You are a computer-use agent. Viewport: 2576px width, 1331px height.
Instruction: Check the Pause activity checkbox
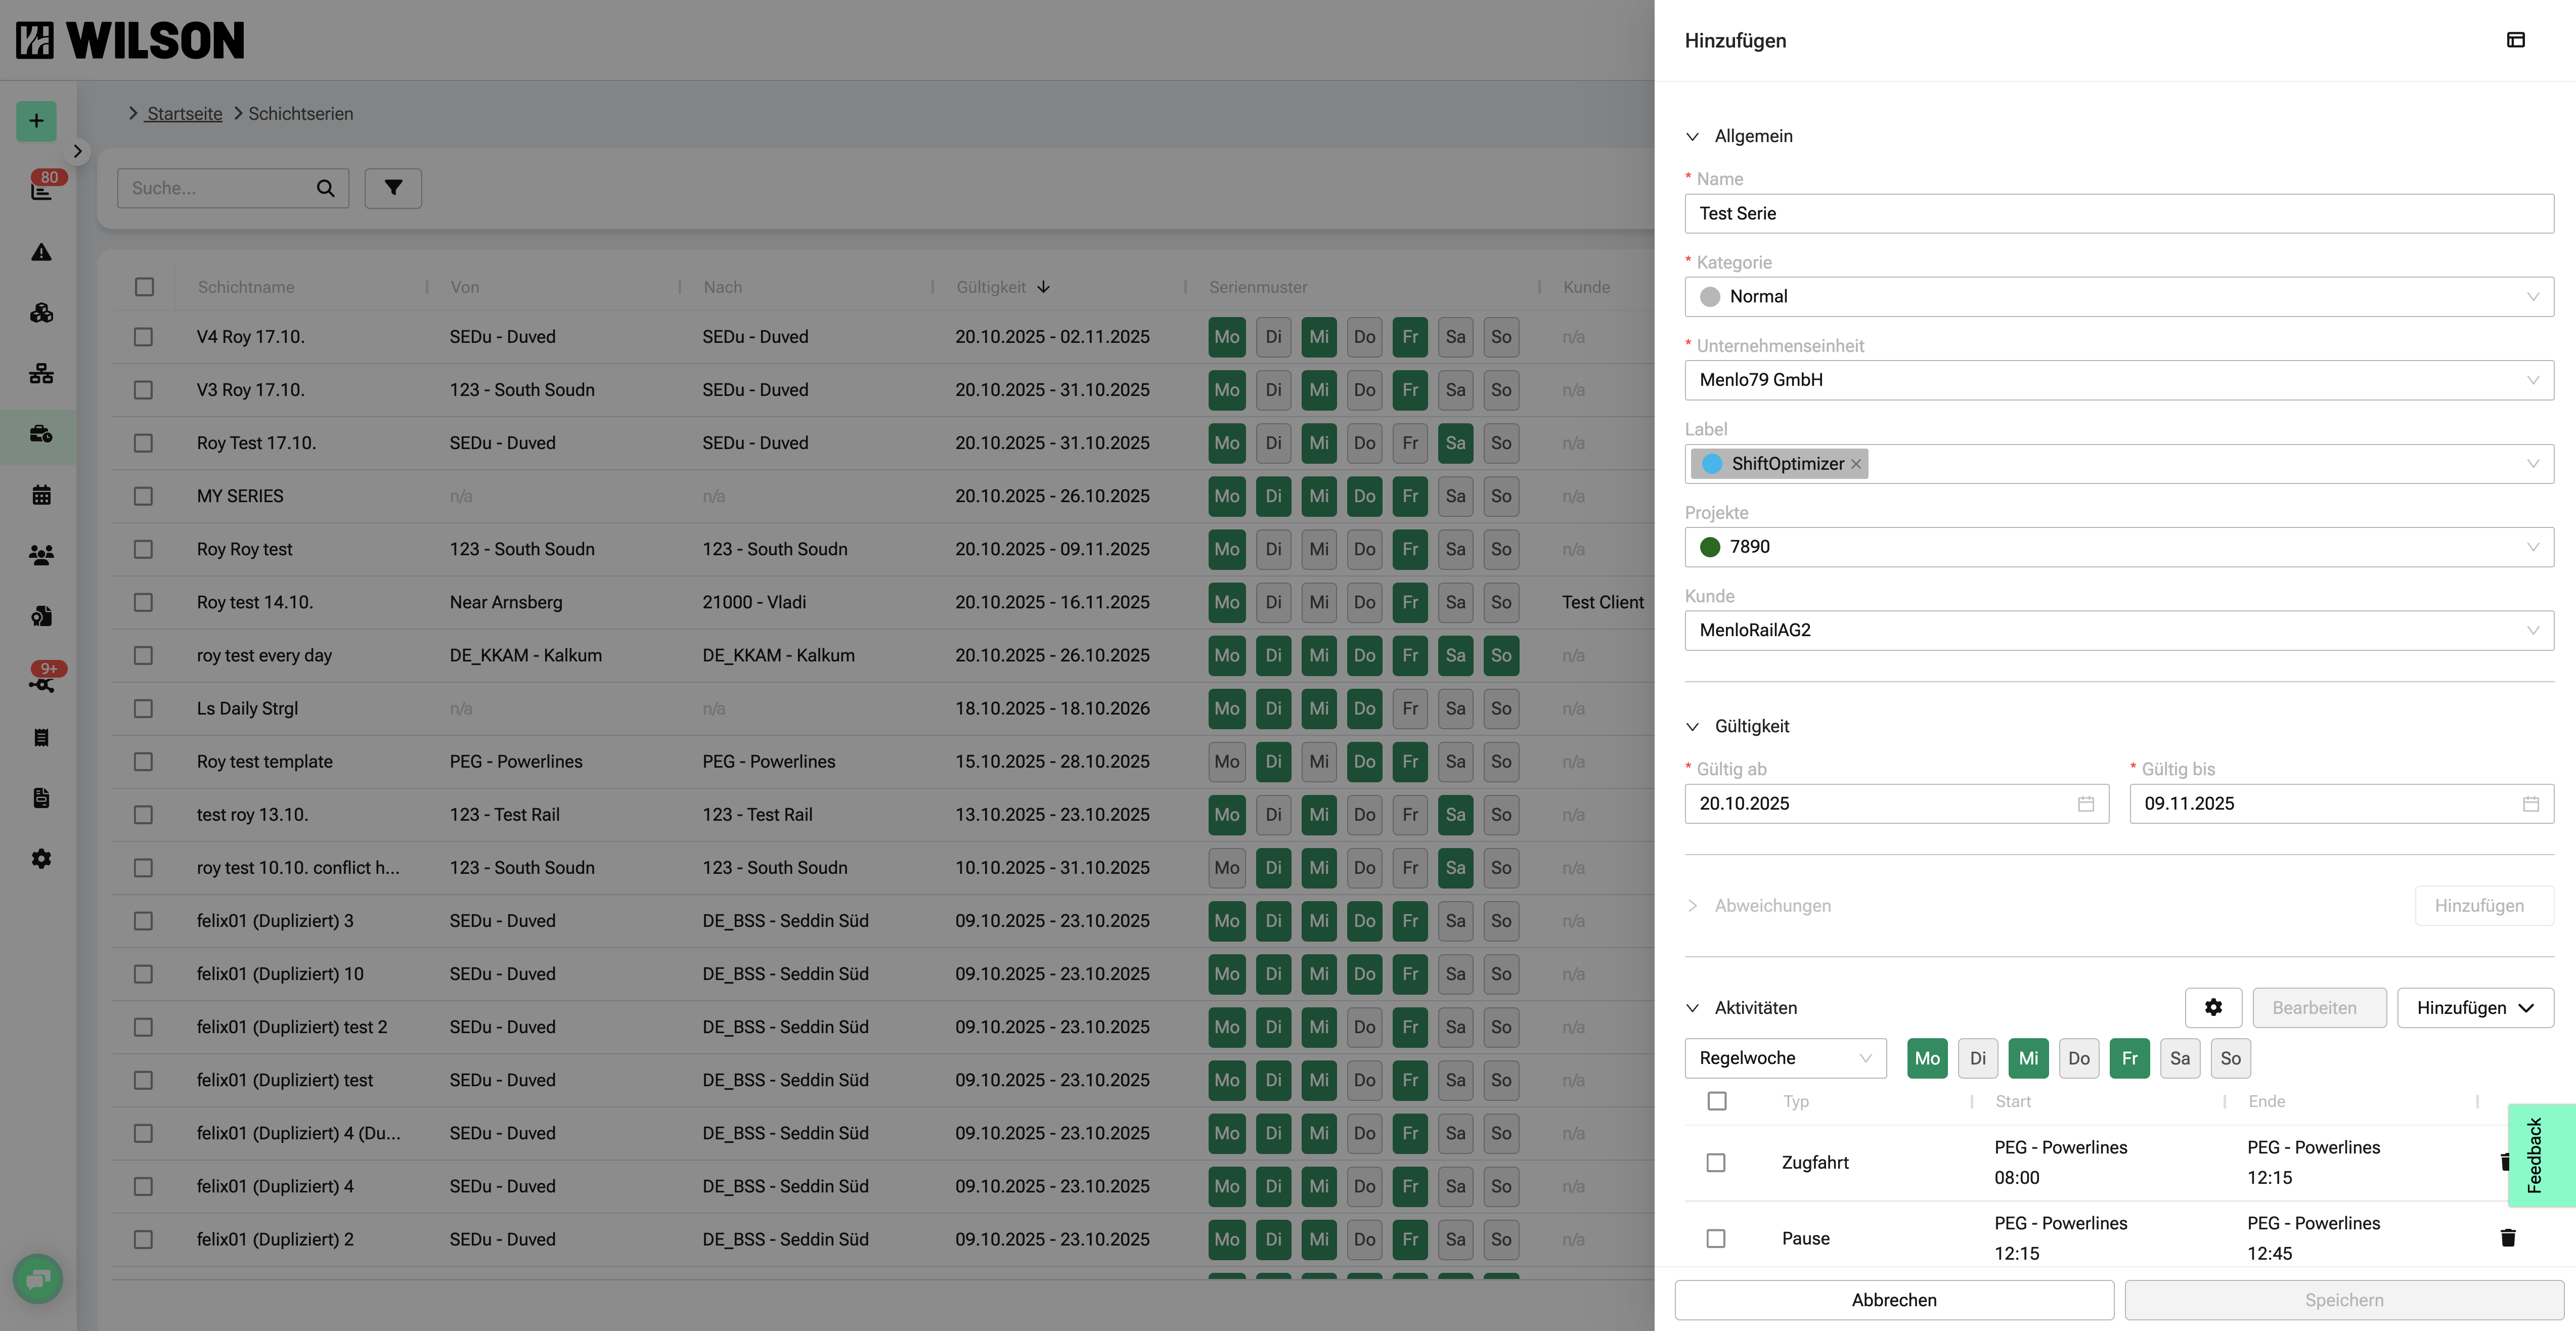click(1716, 1238)
